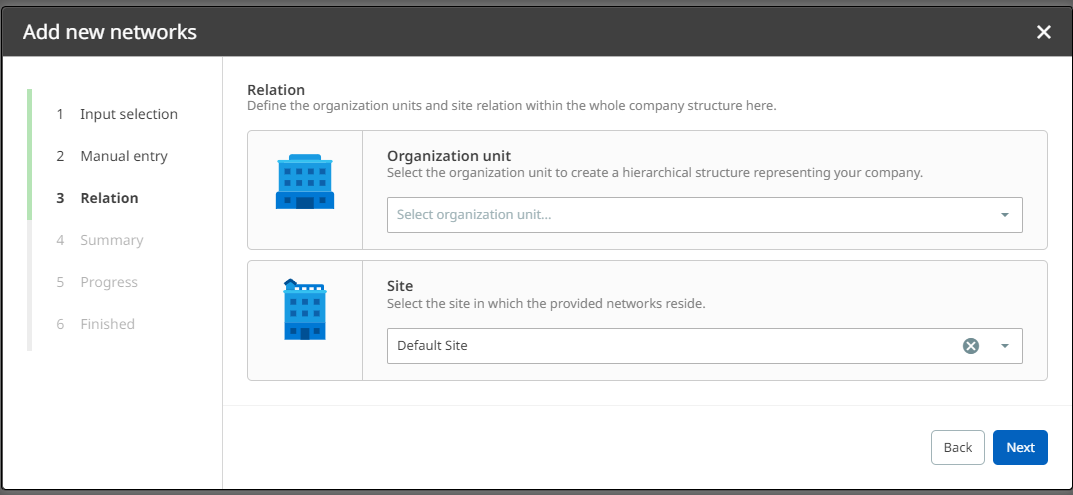
Task: Click the Finished step label
Action: point(107,324)
